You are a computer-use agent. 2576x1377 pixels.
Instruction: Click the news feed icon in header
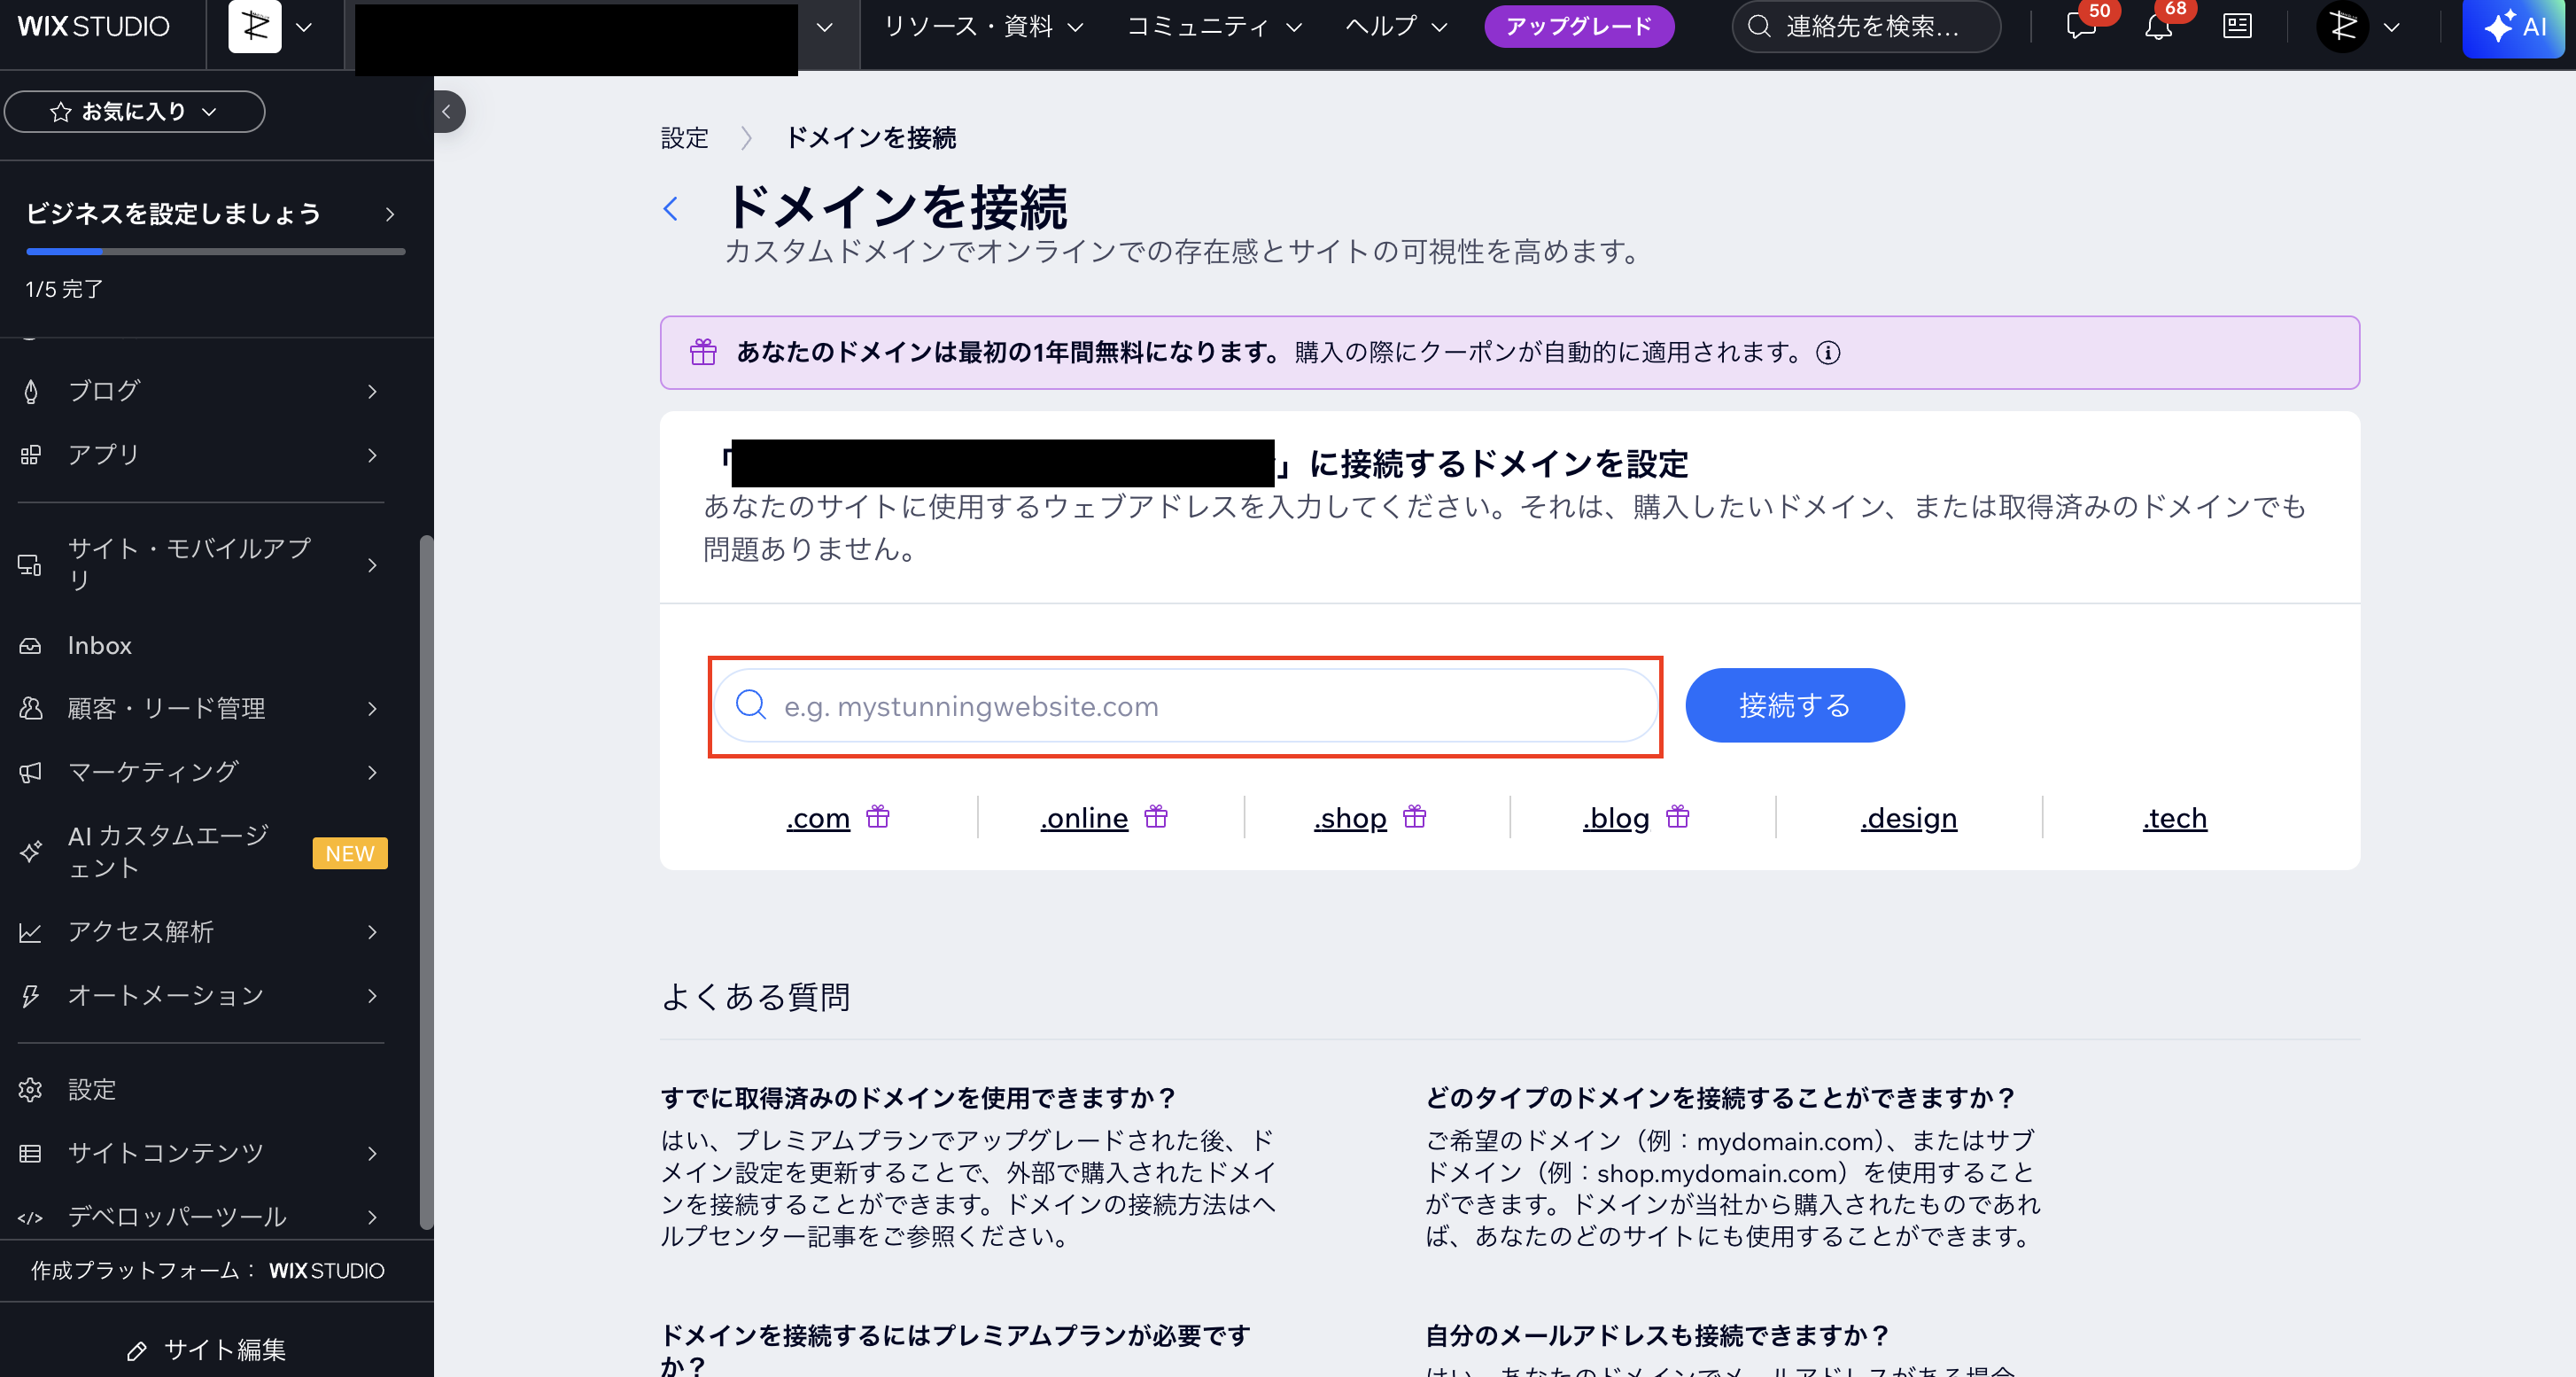2237,27
